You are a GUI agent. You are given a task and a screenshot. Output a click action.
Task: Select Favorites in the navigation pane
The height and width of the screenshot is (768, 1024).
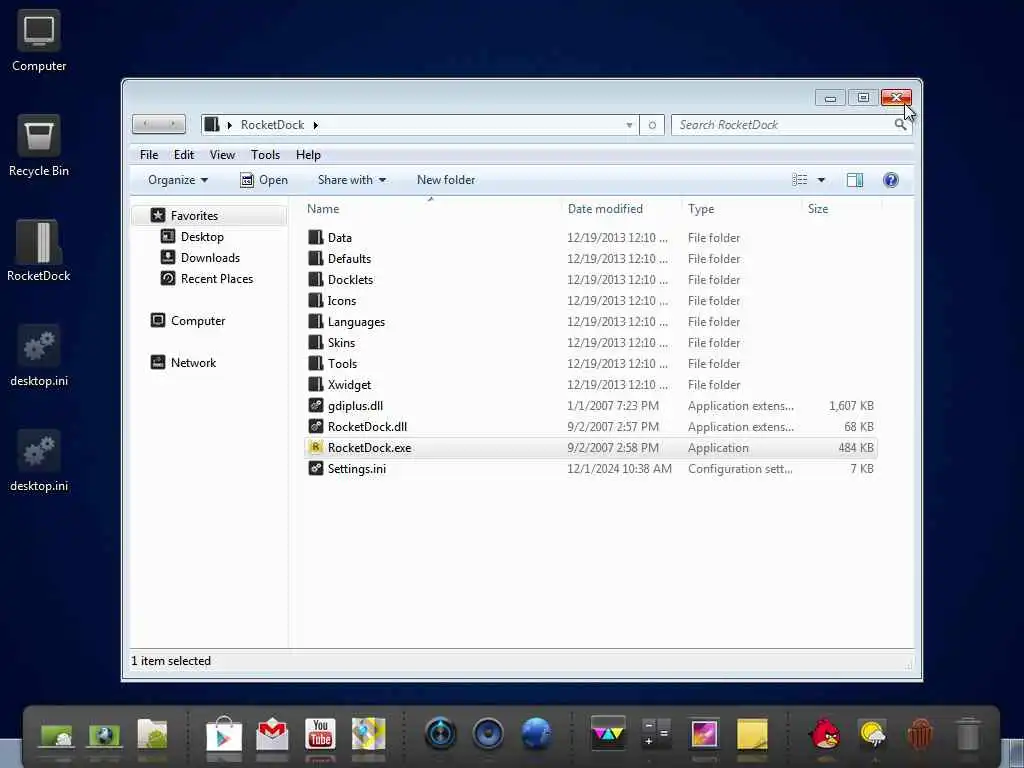click(209, 216)
